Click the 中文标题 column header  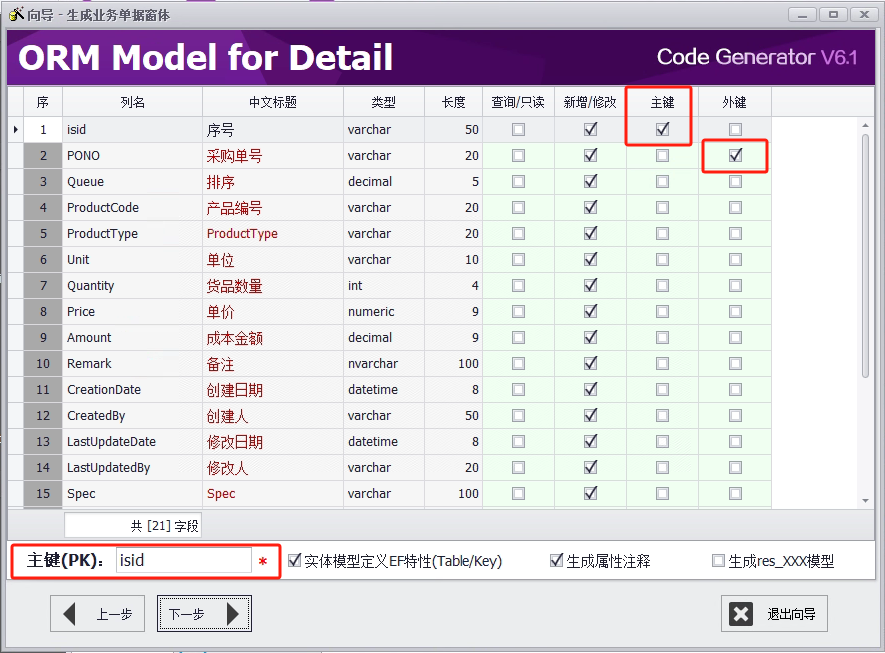273,102
